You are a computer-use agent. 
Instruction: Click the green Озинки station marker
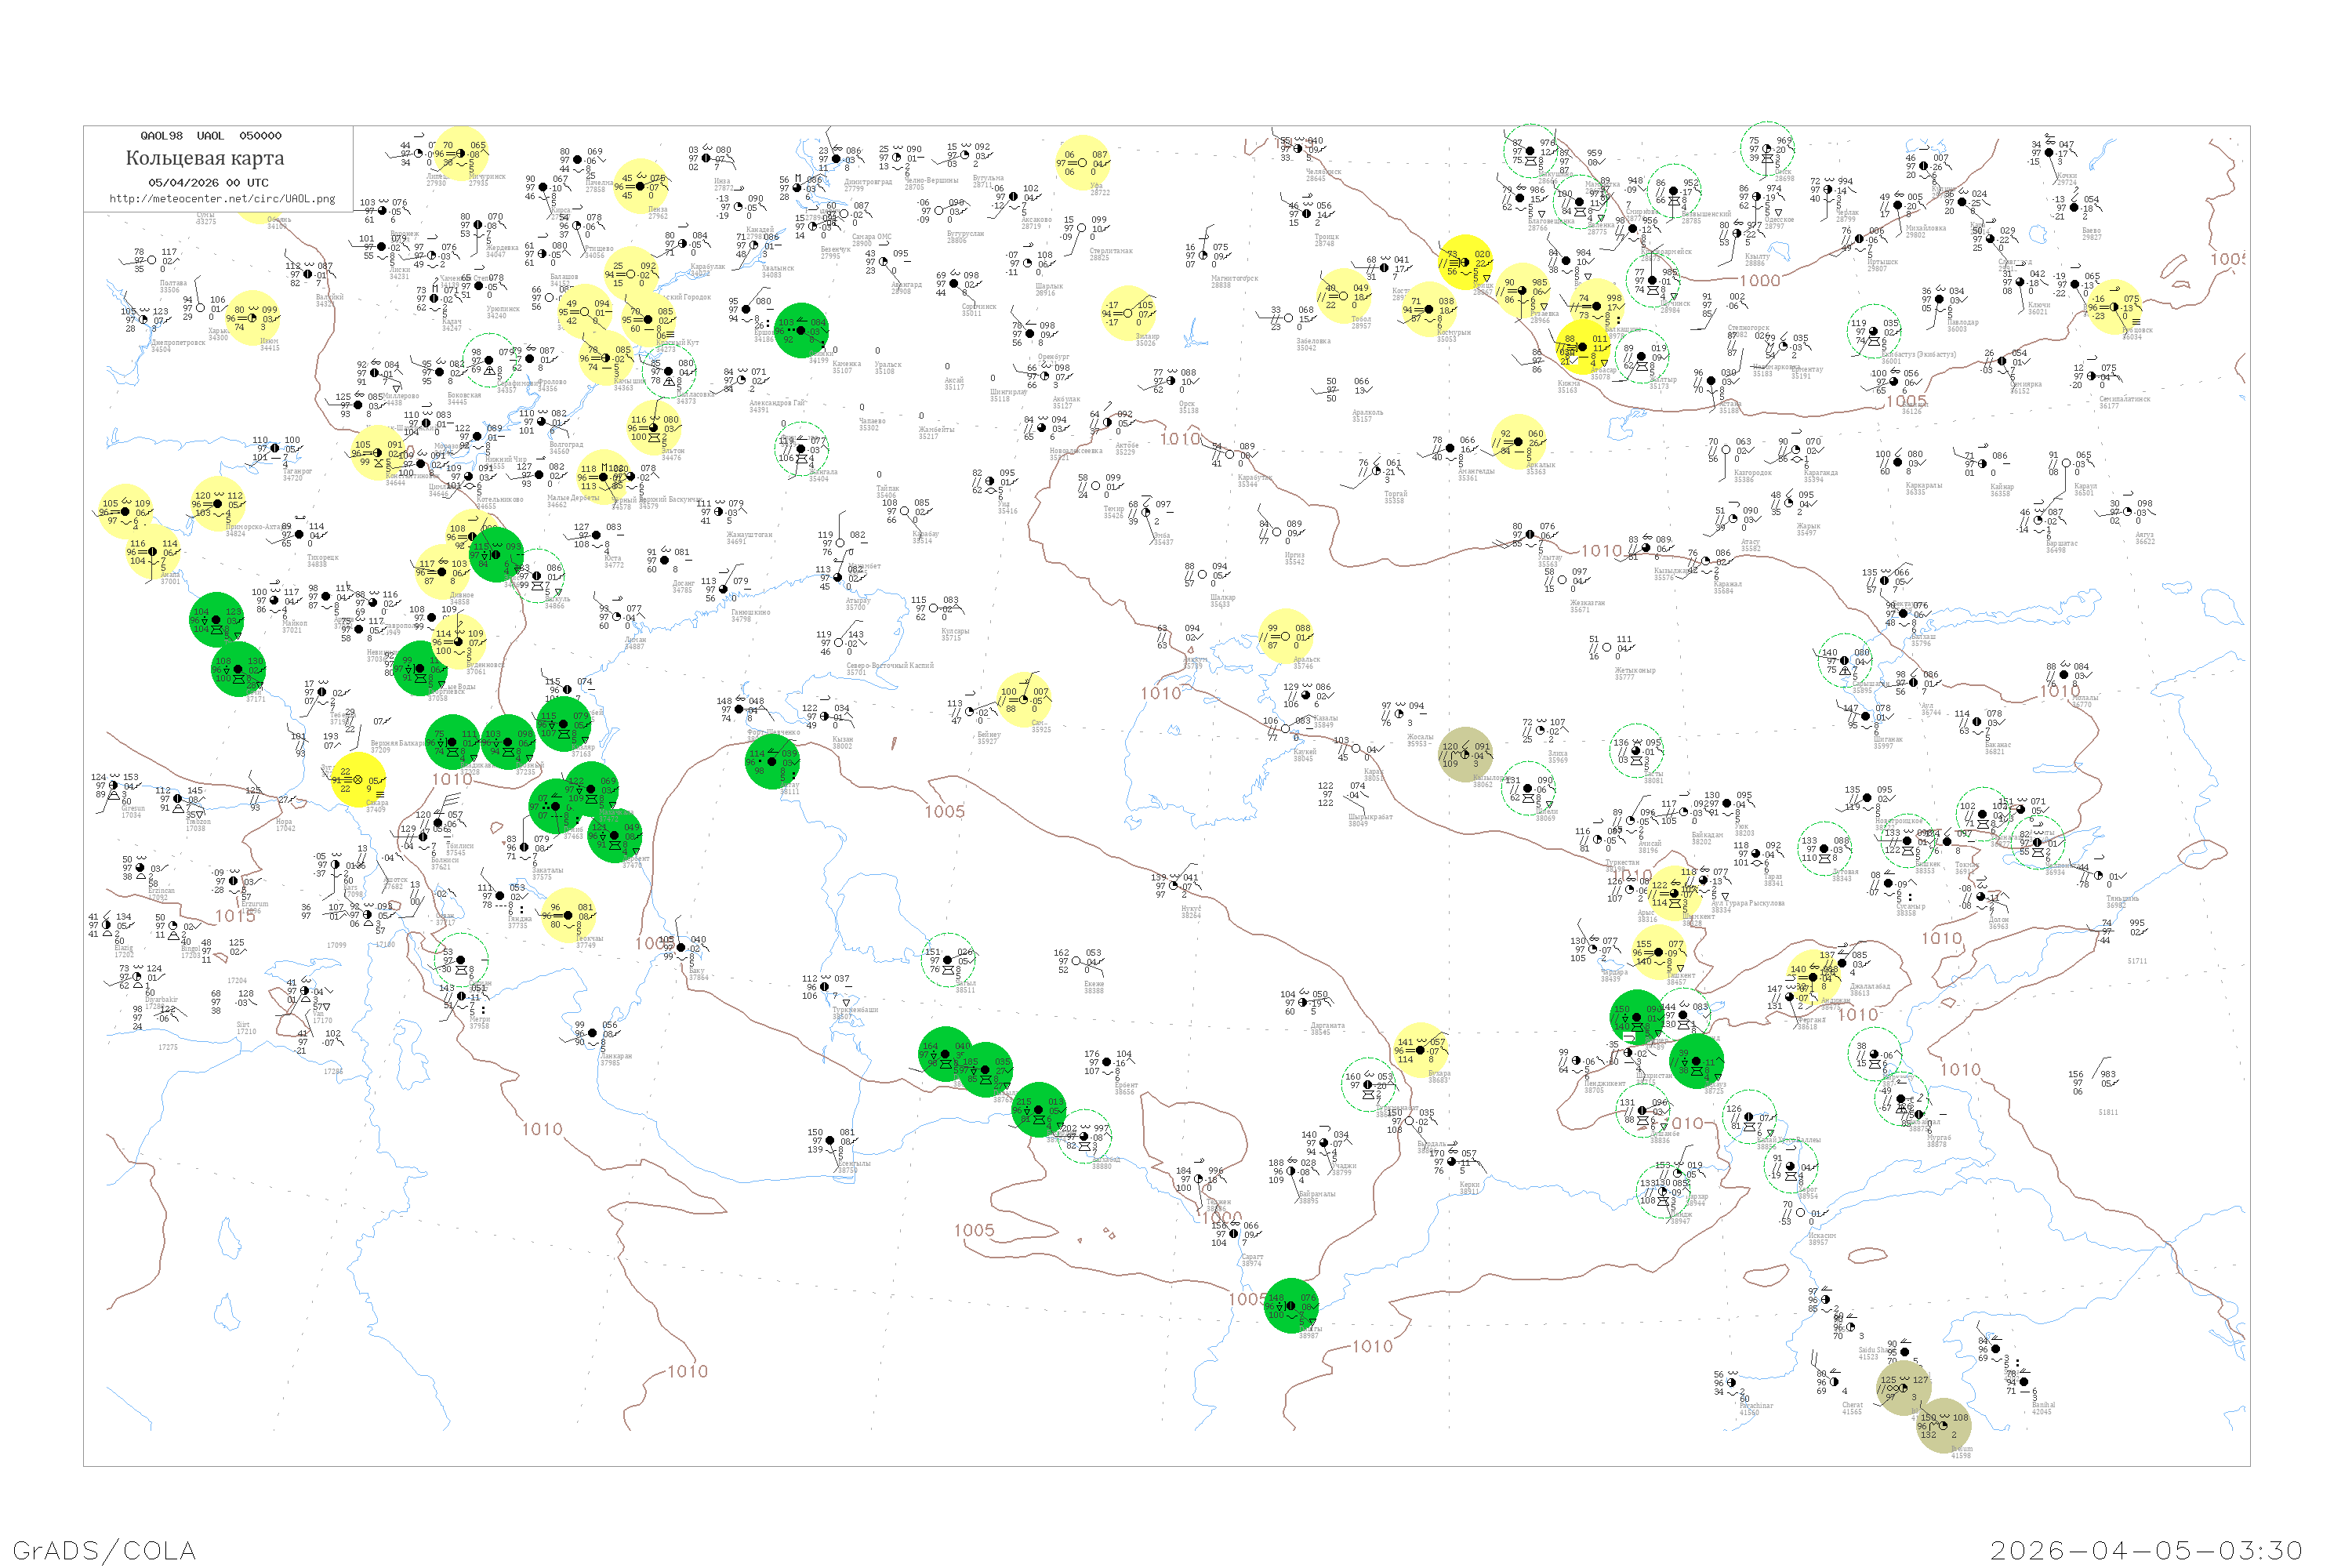click(801, 330)
